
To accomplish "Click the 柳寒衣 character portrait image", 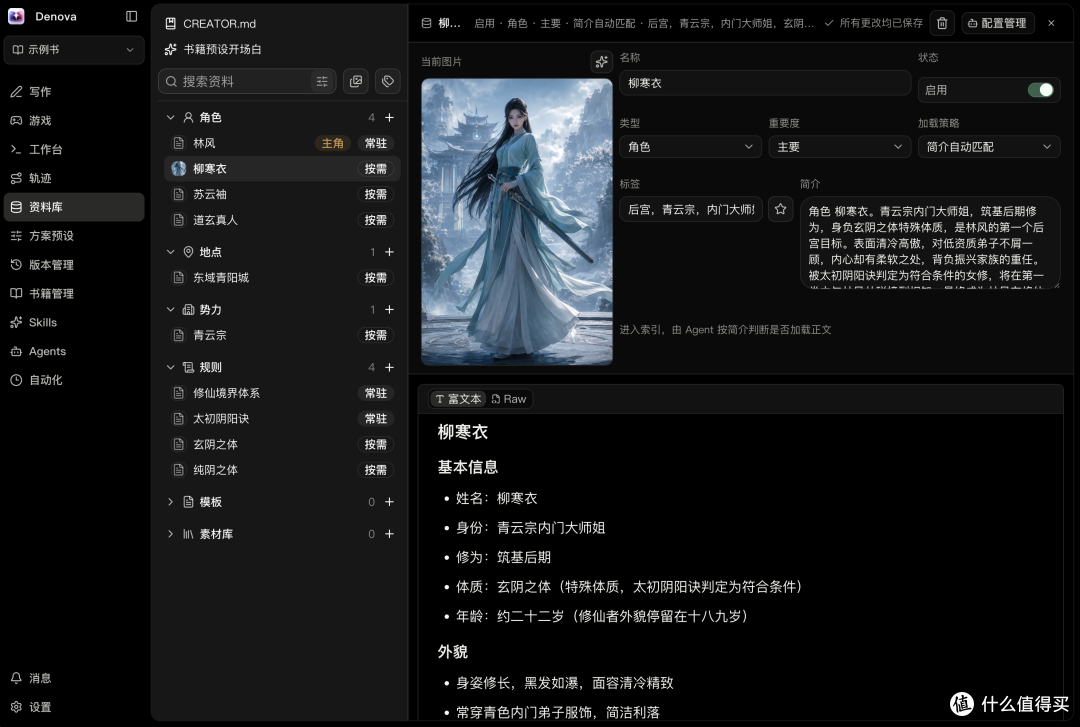I will pos(517,222).
